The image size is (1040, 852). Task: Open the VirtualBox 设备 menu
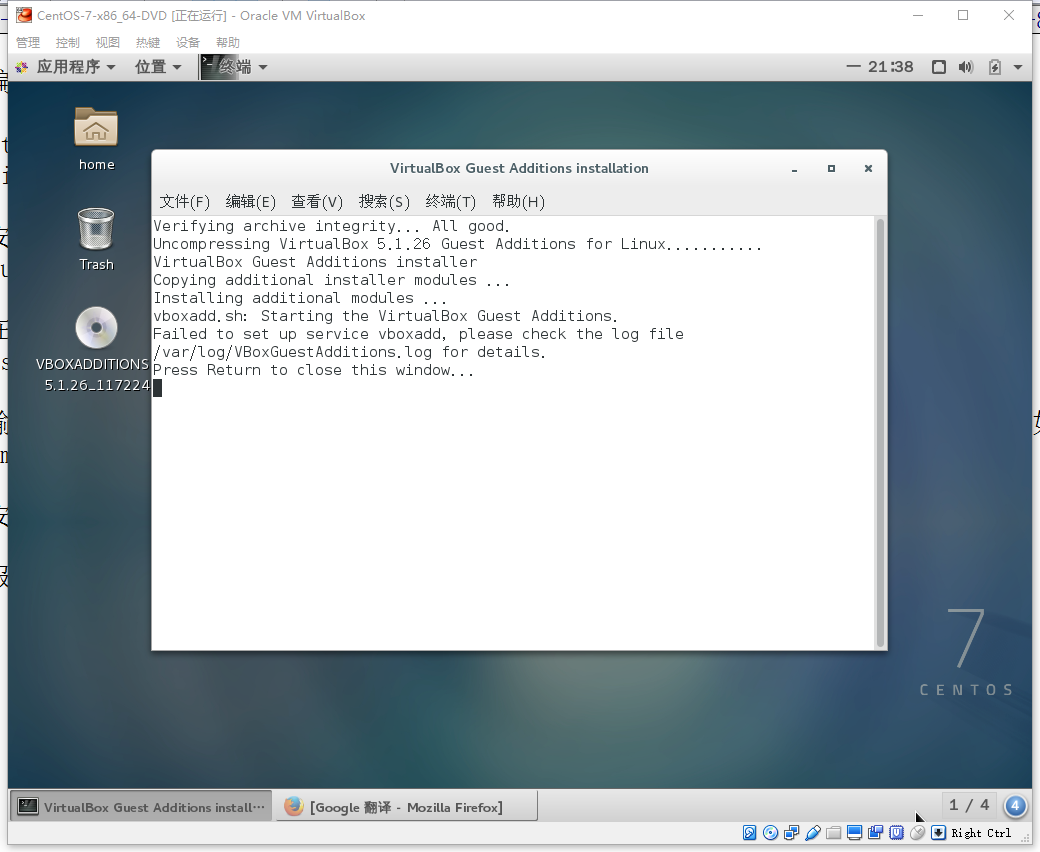pos(188,42)
